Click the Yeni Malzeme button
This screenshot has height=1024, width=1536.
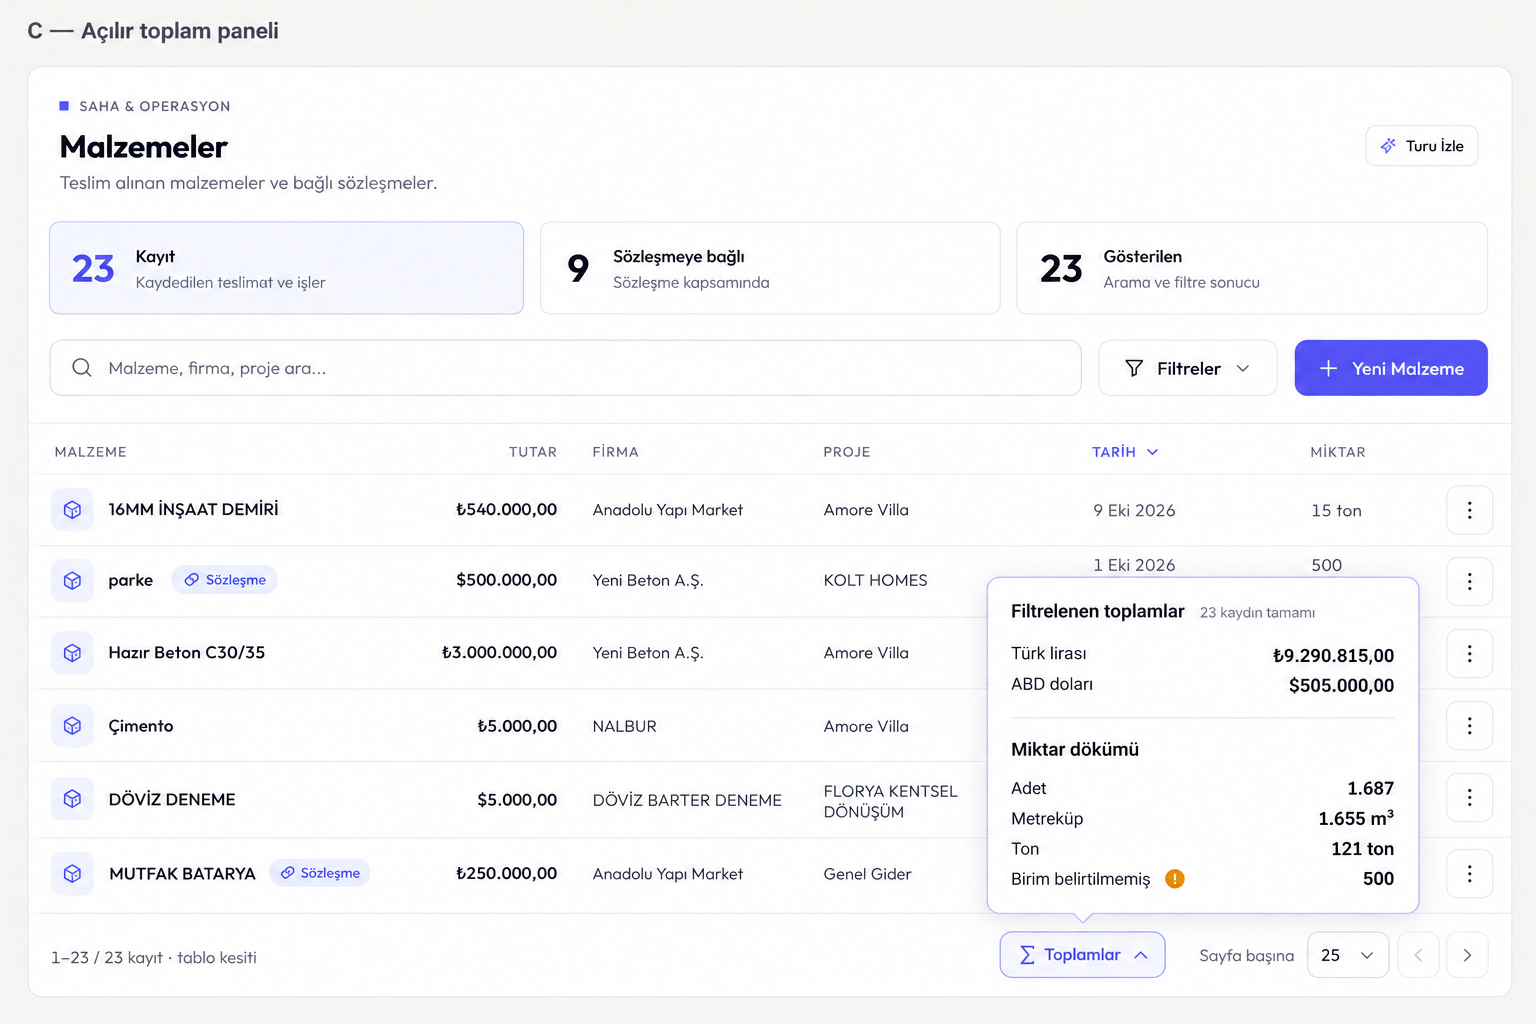click(1391, 368)
